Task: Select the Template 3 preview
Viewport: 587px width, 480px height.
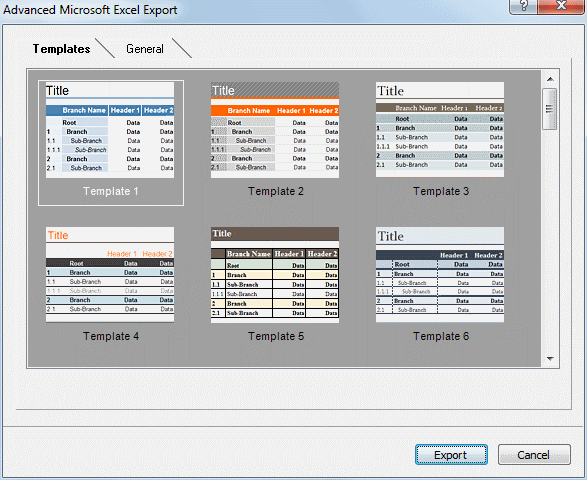Action: 440,130
